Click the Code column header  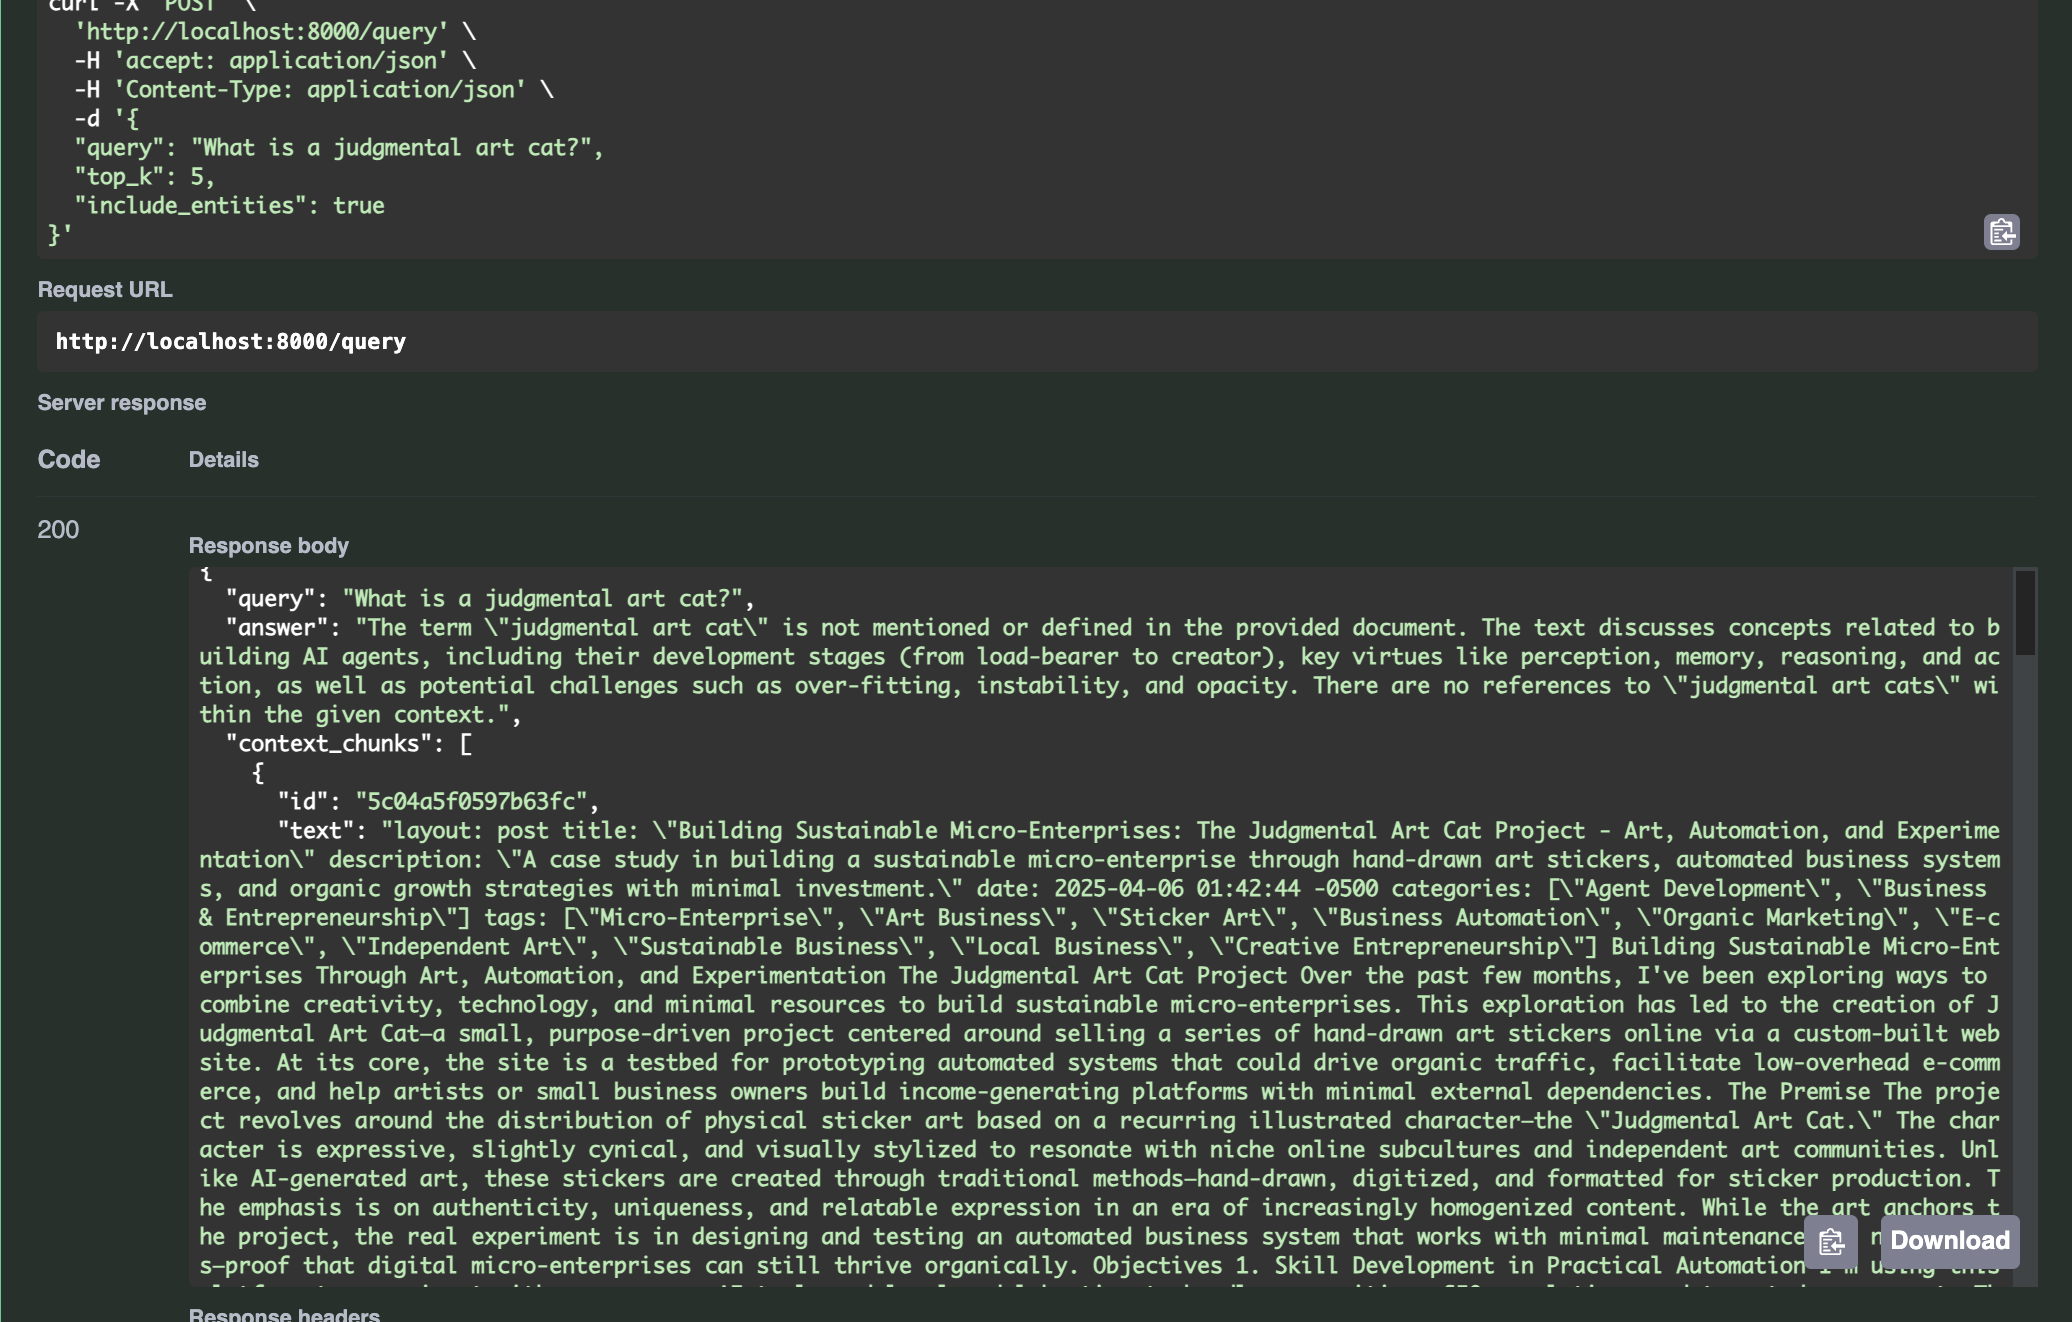(69, 460)
